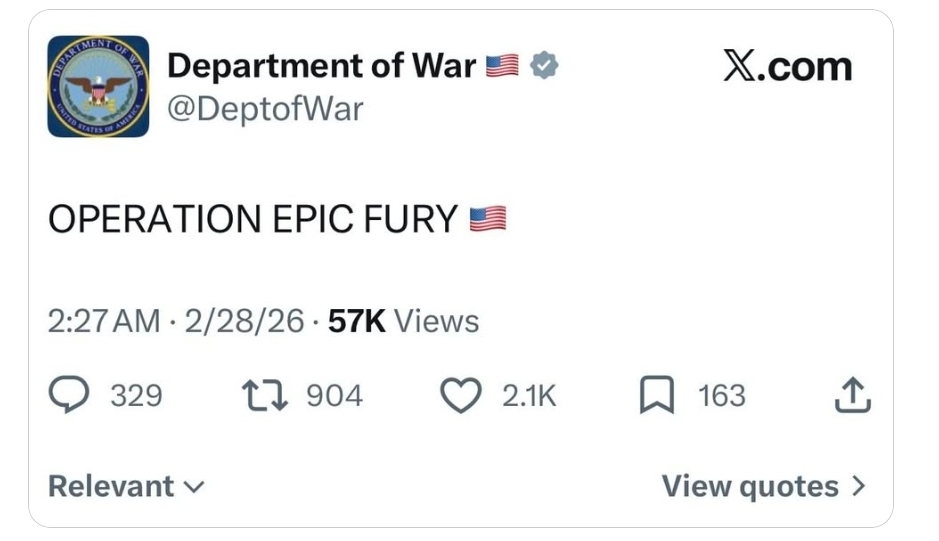The height and width of the screenshot is (541, 939).
Task: Like the post with the heart icon
Action: click(x=461, y=396)
